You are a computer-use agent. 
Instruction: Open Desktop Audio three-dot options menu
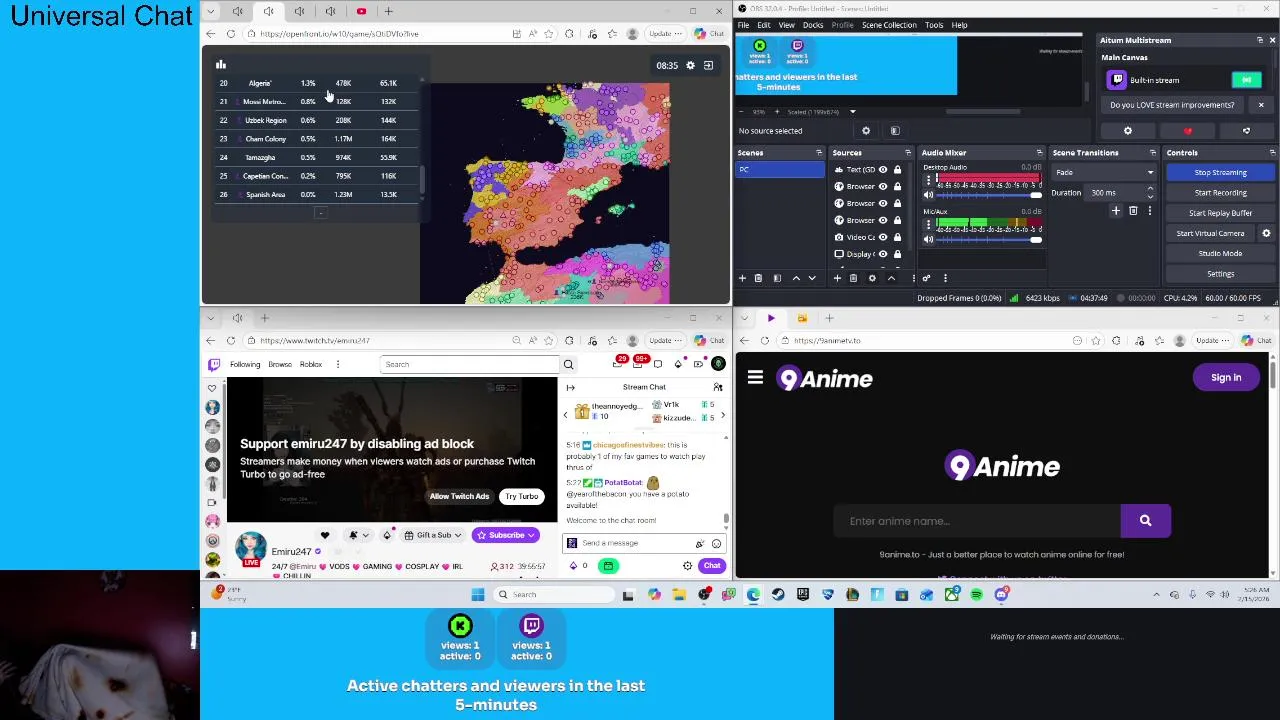[928, 180]
